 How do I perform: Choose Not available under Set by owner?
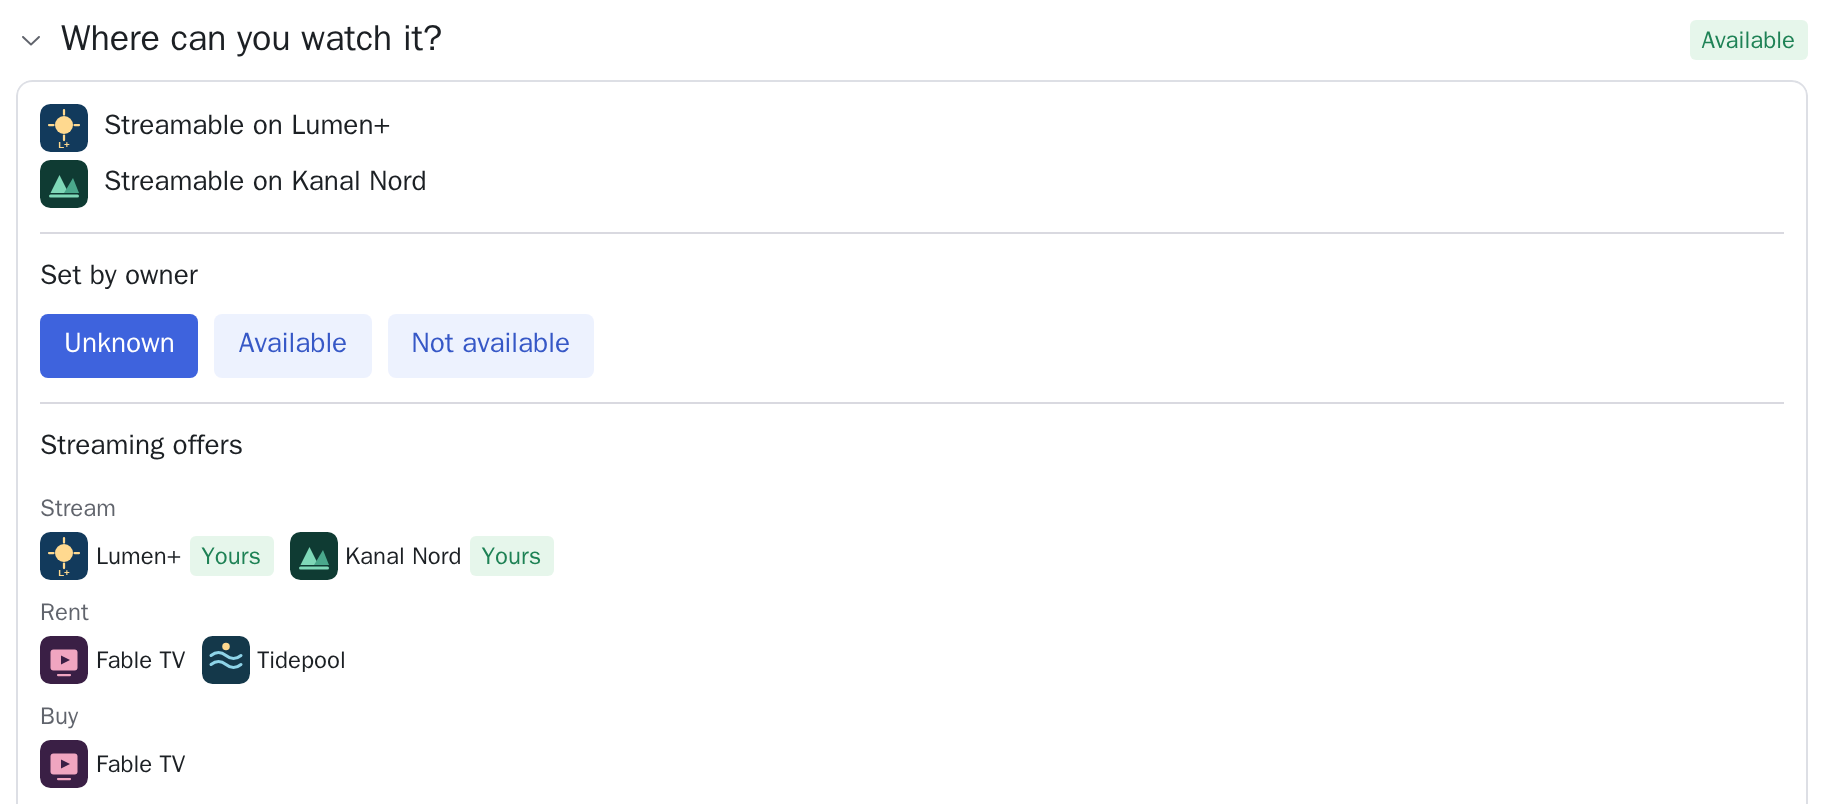coord(491,346)
